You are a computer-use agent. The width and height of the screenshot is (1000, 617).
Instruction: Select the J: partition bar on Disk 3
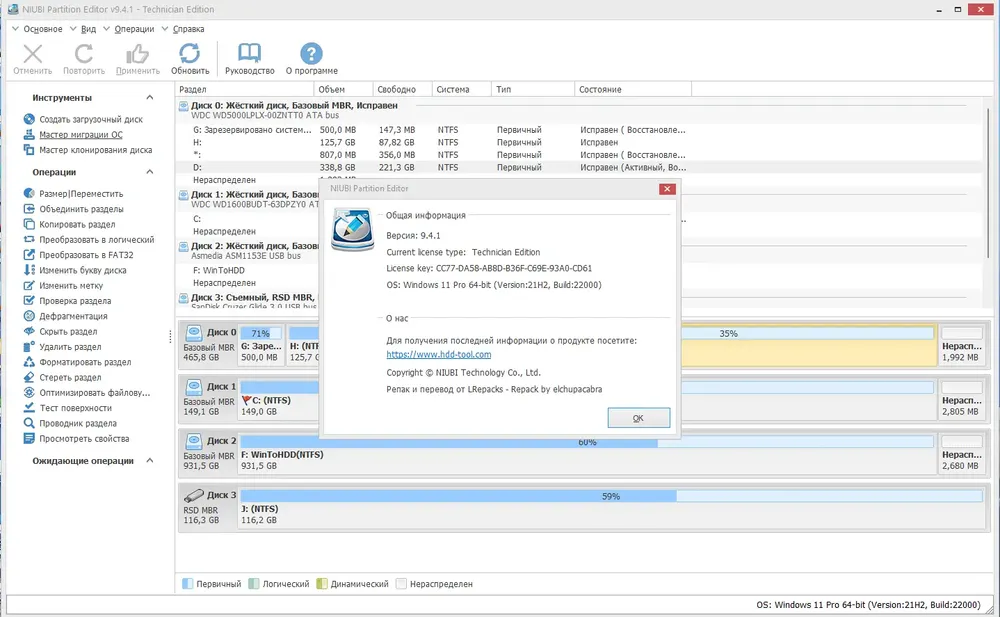(612, 508)
